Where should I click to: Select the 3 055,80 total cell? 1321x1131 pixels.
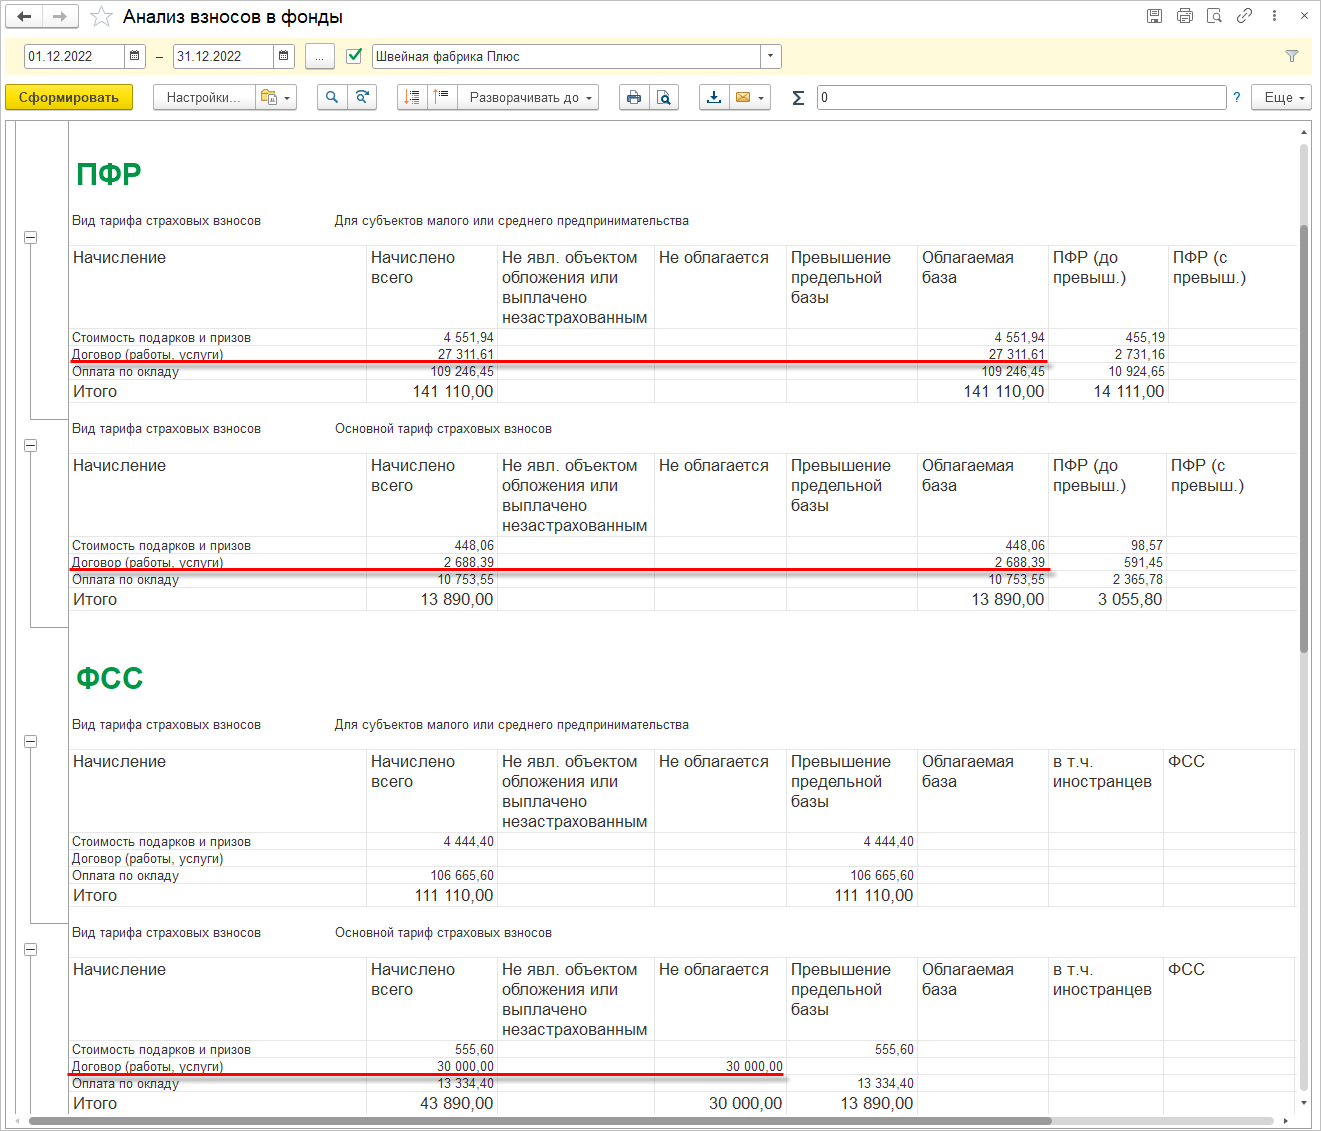tap(1107, 599)
